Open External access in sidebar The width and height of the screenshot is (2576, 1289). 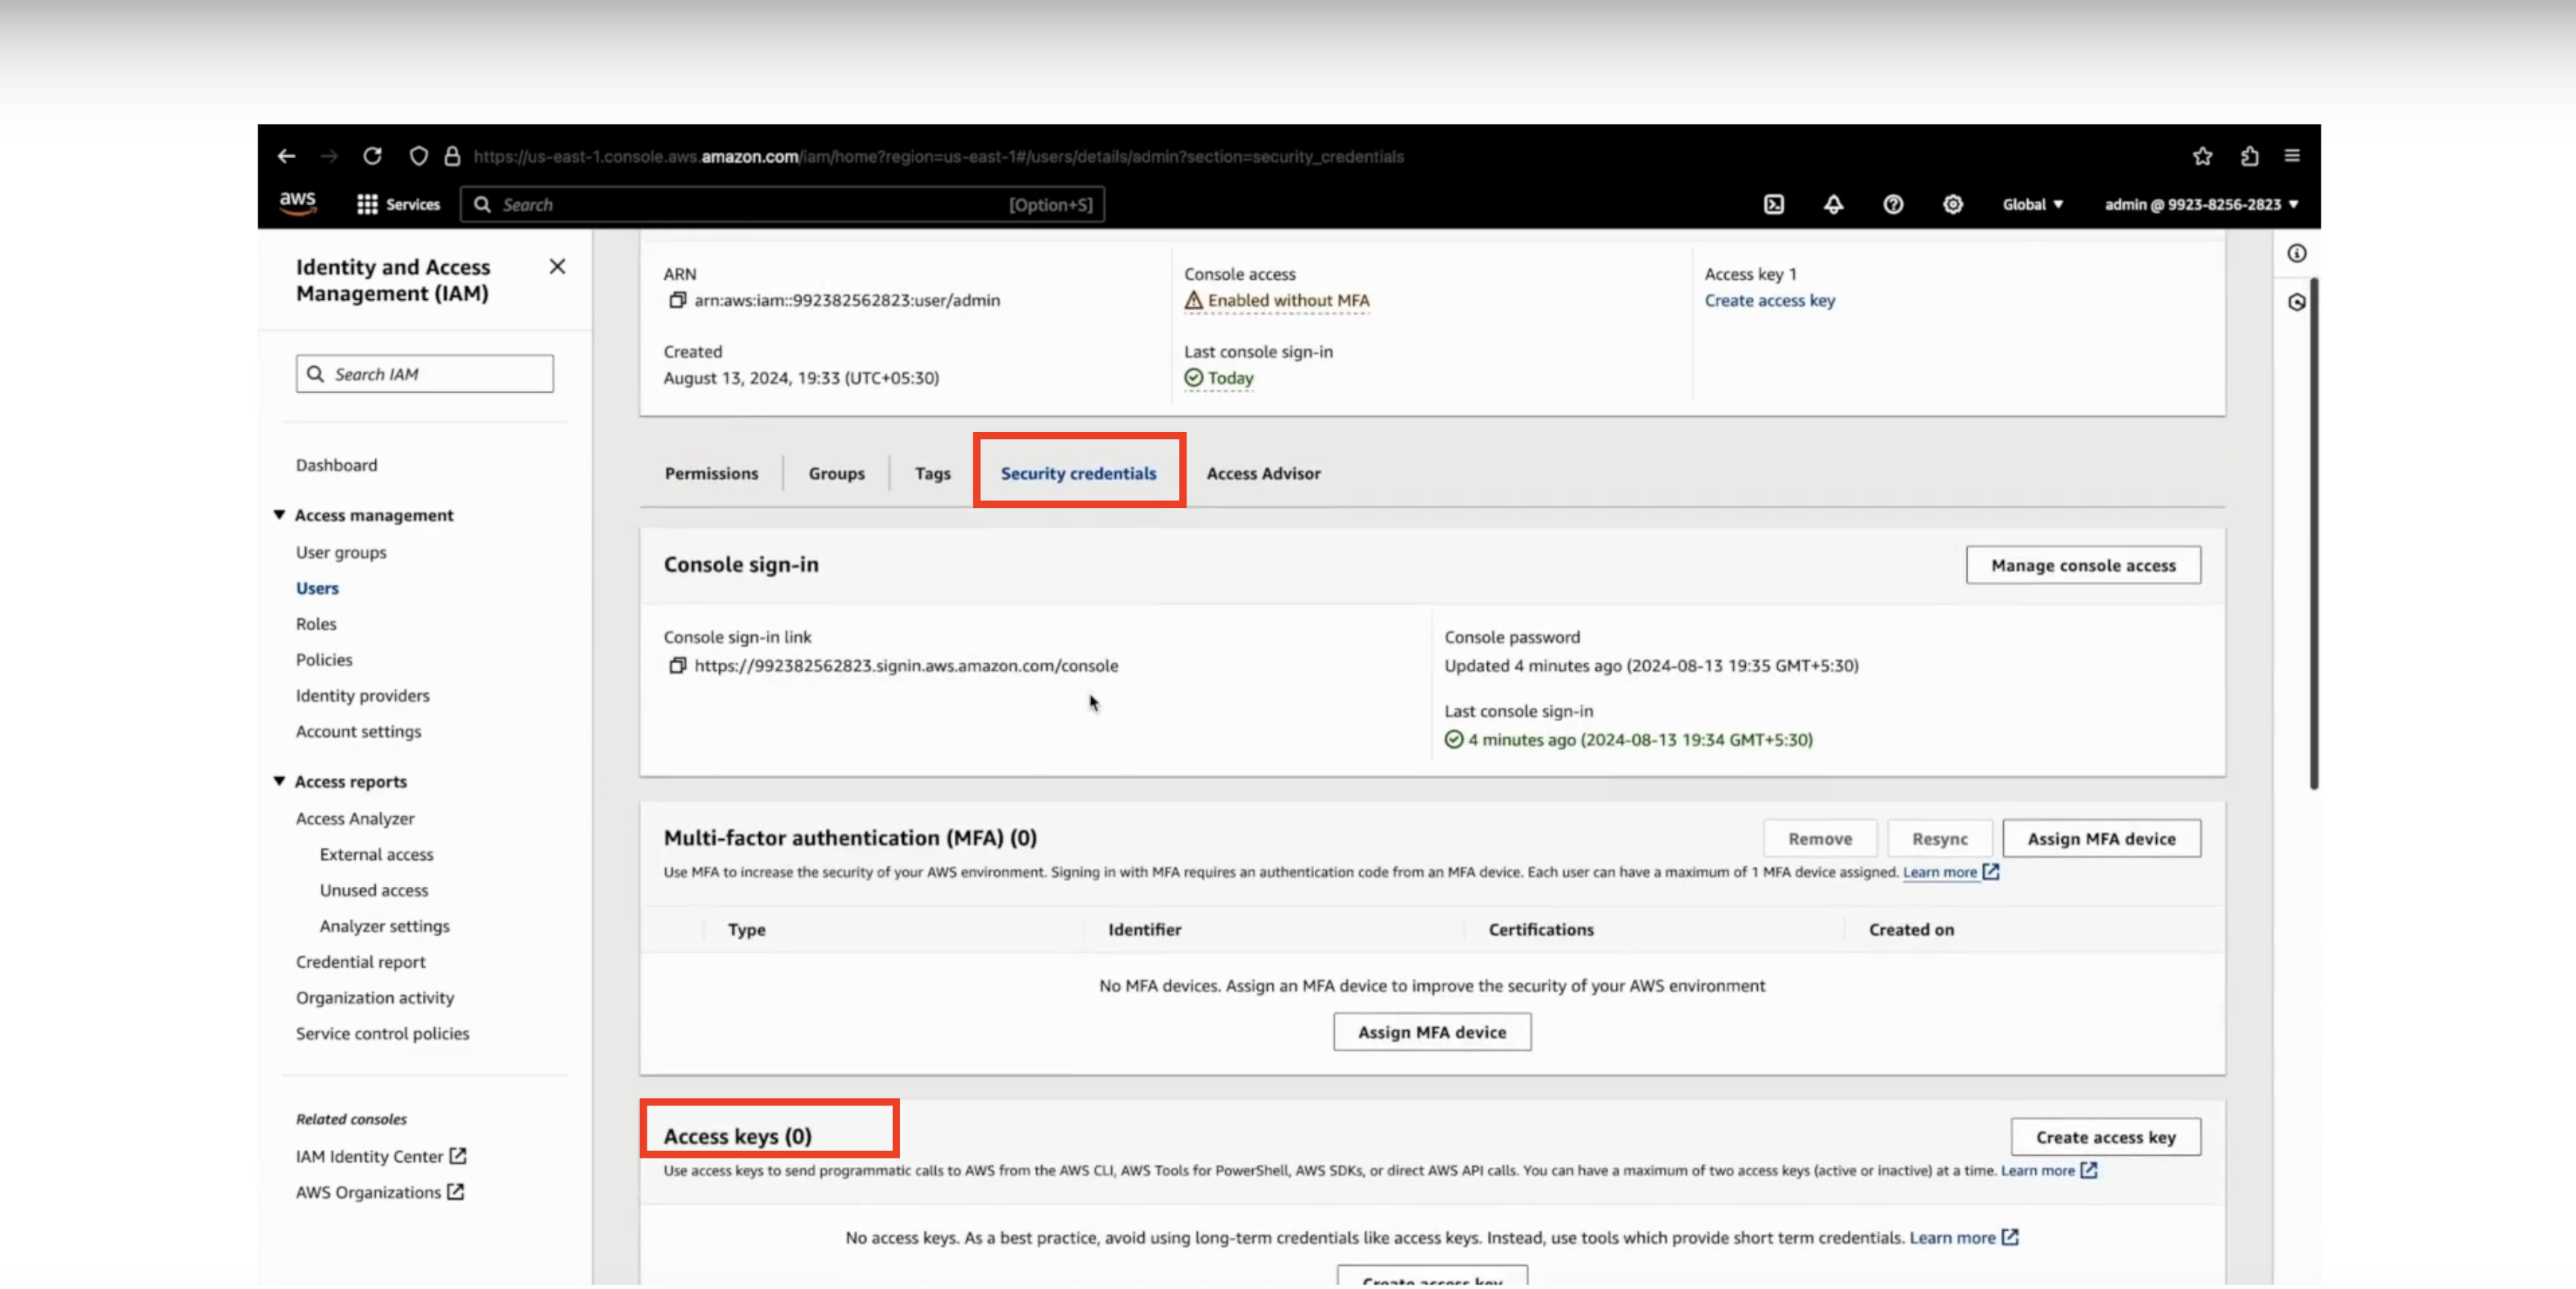click(x=376, y=855)
